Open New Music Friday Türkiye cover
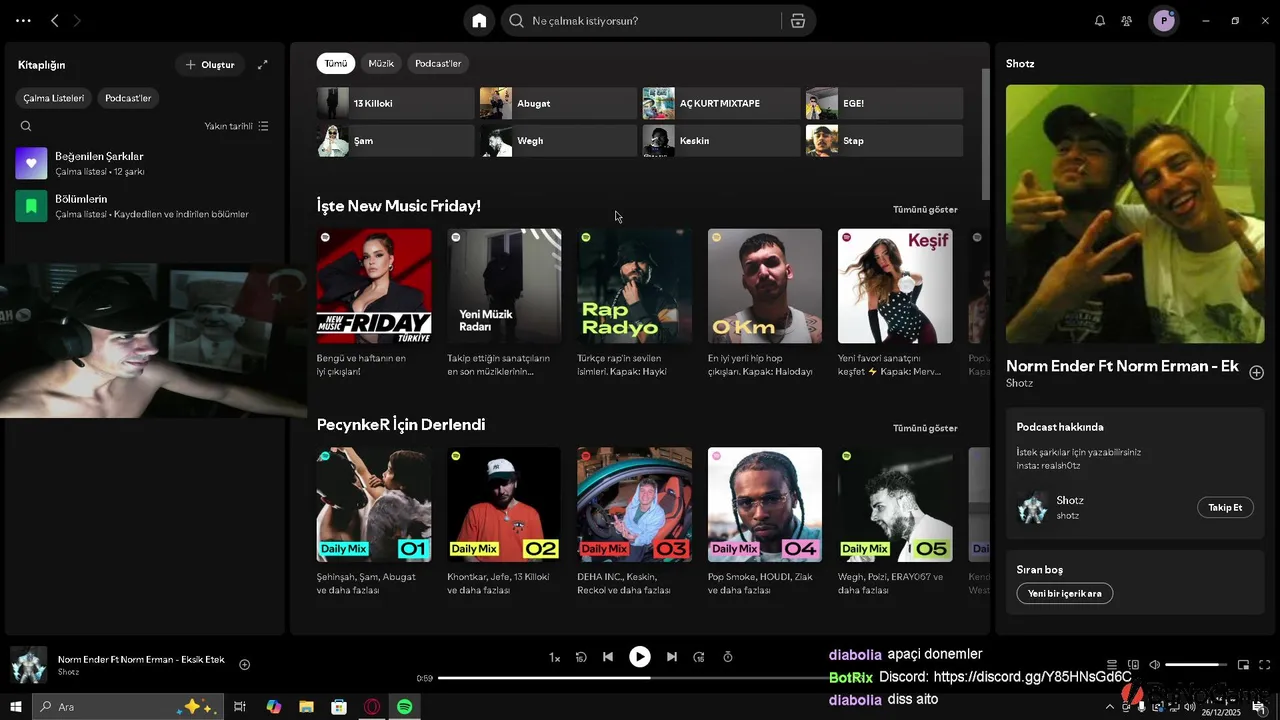The image size is (1280, 720). [374, 286]
